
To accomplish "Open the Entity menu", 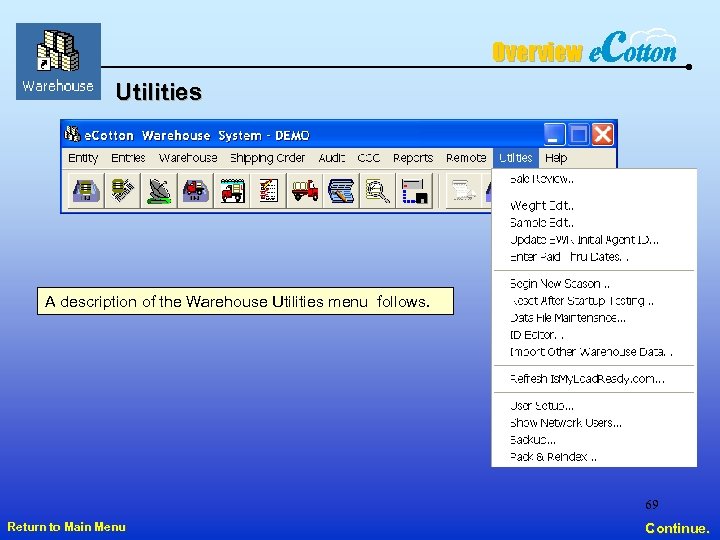I will [x=83, y=158].
